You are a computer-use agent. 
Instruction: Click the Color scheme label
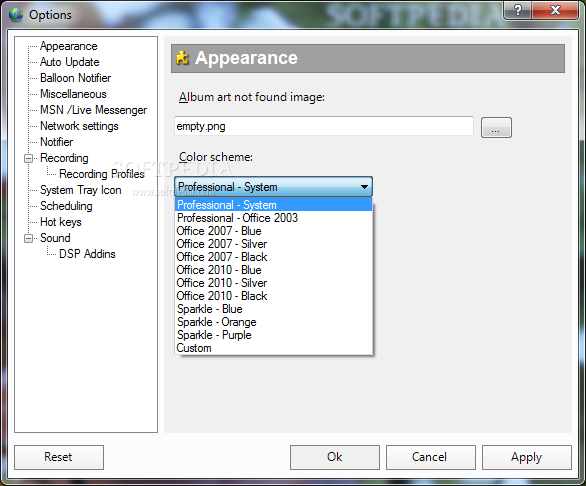(x=216, y=157)
